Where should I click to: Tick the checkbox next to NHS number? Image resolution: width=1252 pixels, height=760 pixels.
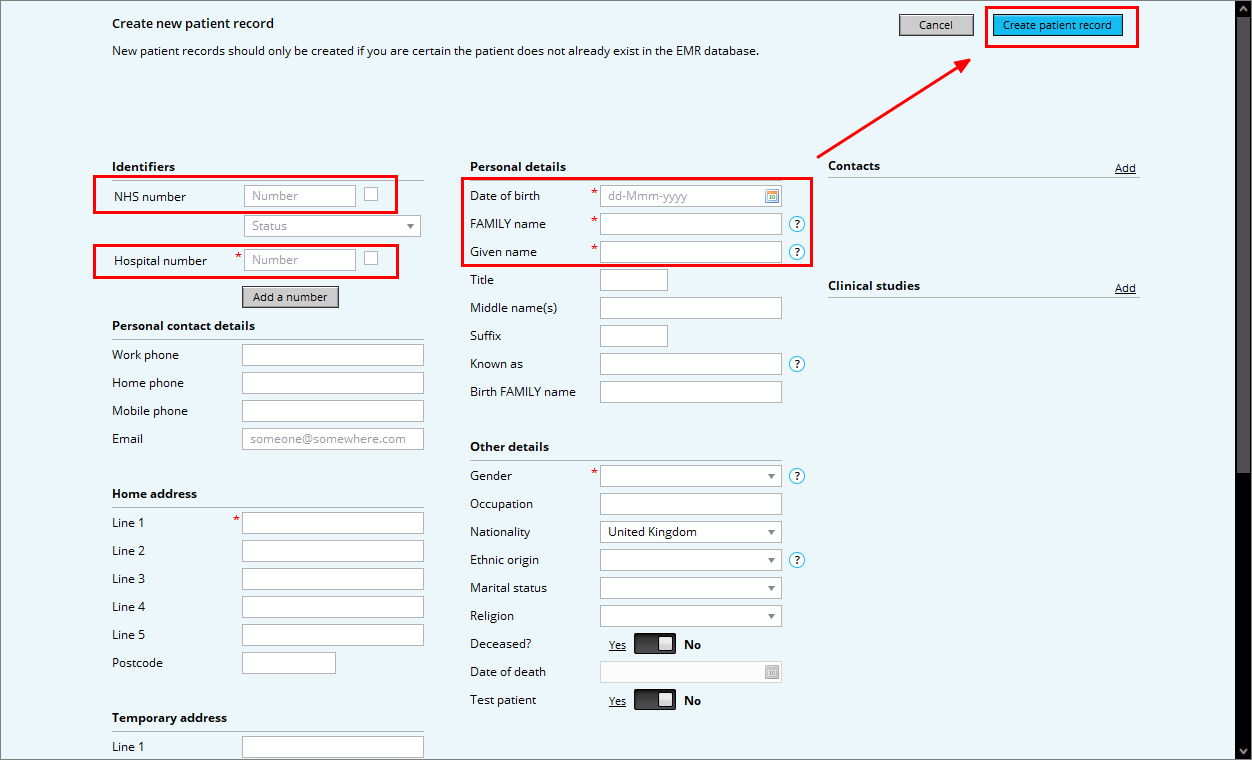[x=371, y=194]
